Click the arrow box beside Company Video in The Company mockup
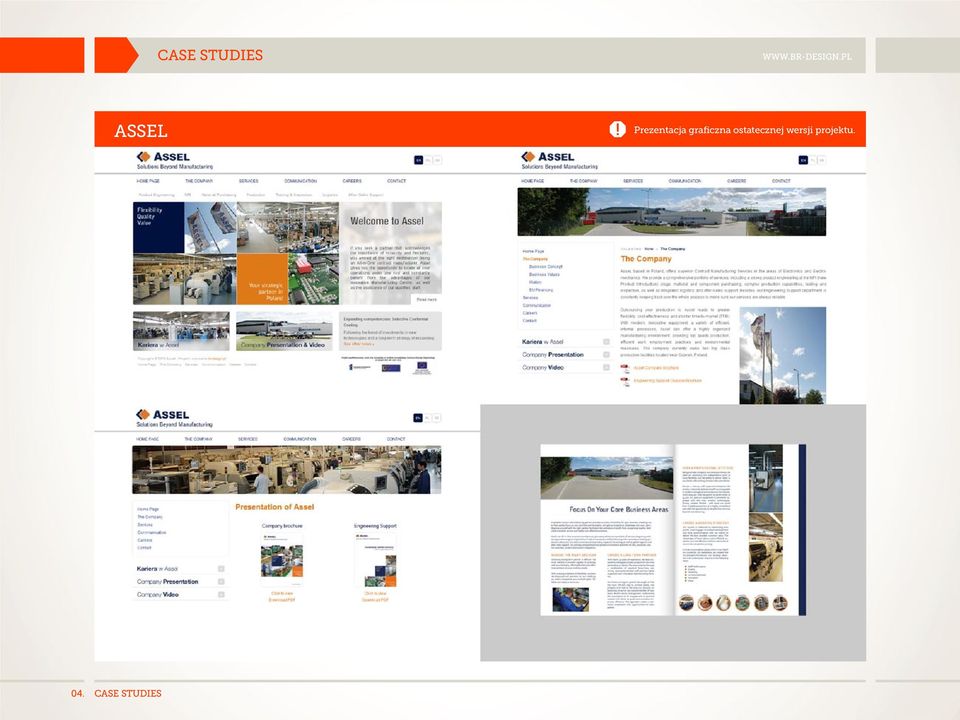960x720 pixels. point(606,367)
